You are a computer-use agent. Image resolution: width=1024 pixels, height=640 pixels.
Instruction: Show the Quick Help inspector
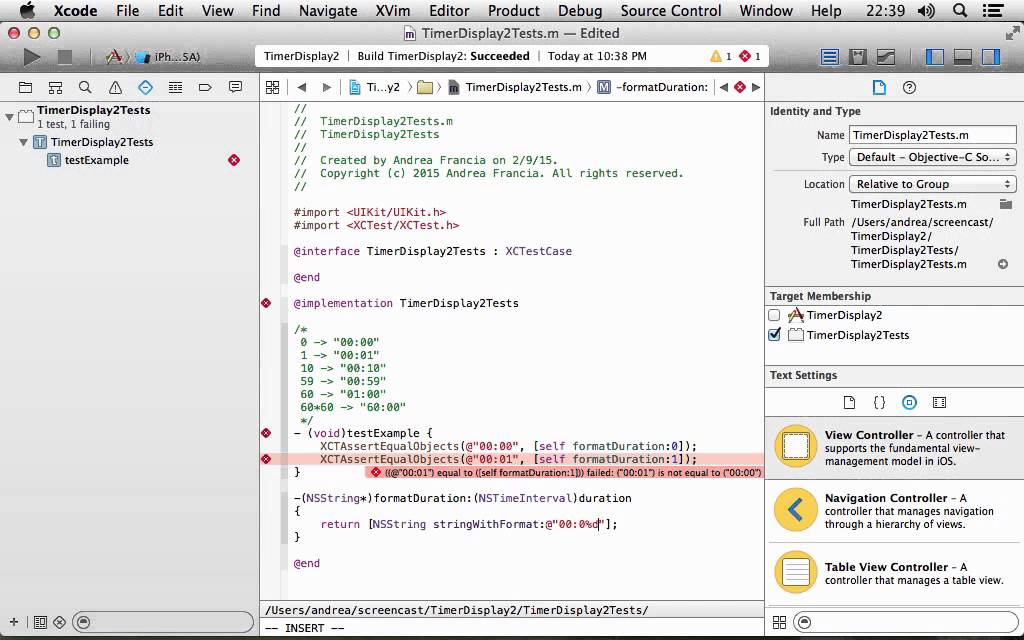coord(909,88)
